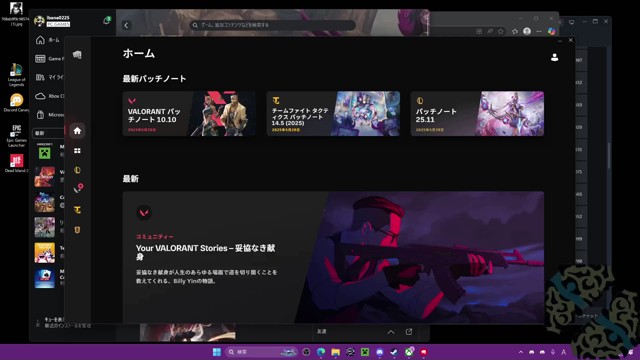Select the Home icon in Riot sidebar
The width and height of the screenshot is (640, 360).
[x=77, y=131]
